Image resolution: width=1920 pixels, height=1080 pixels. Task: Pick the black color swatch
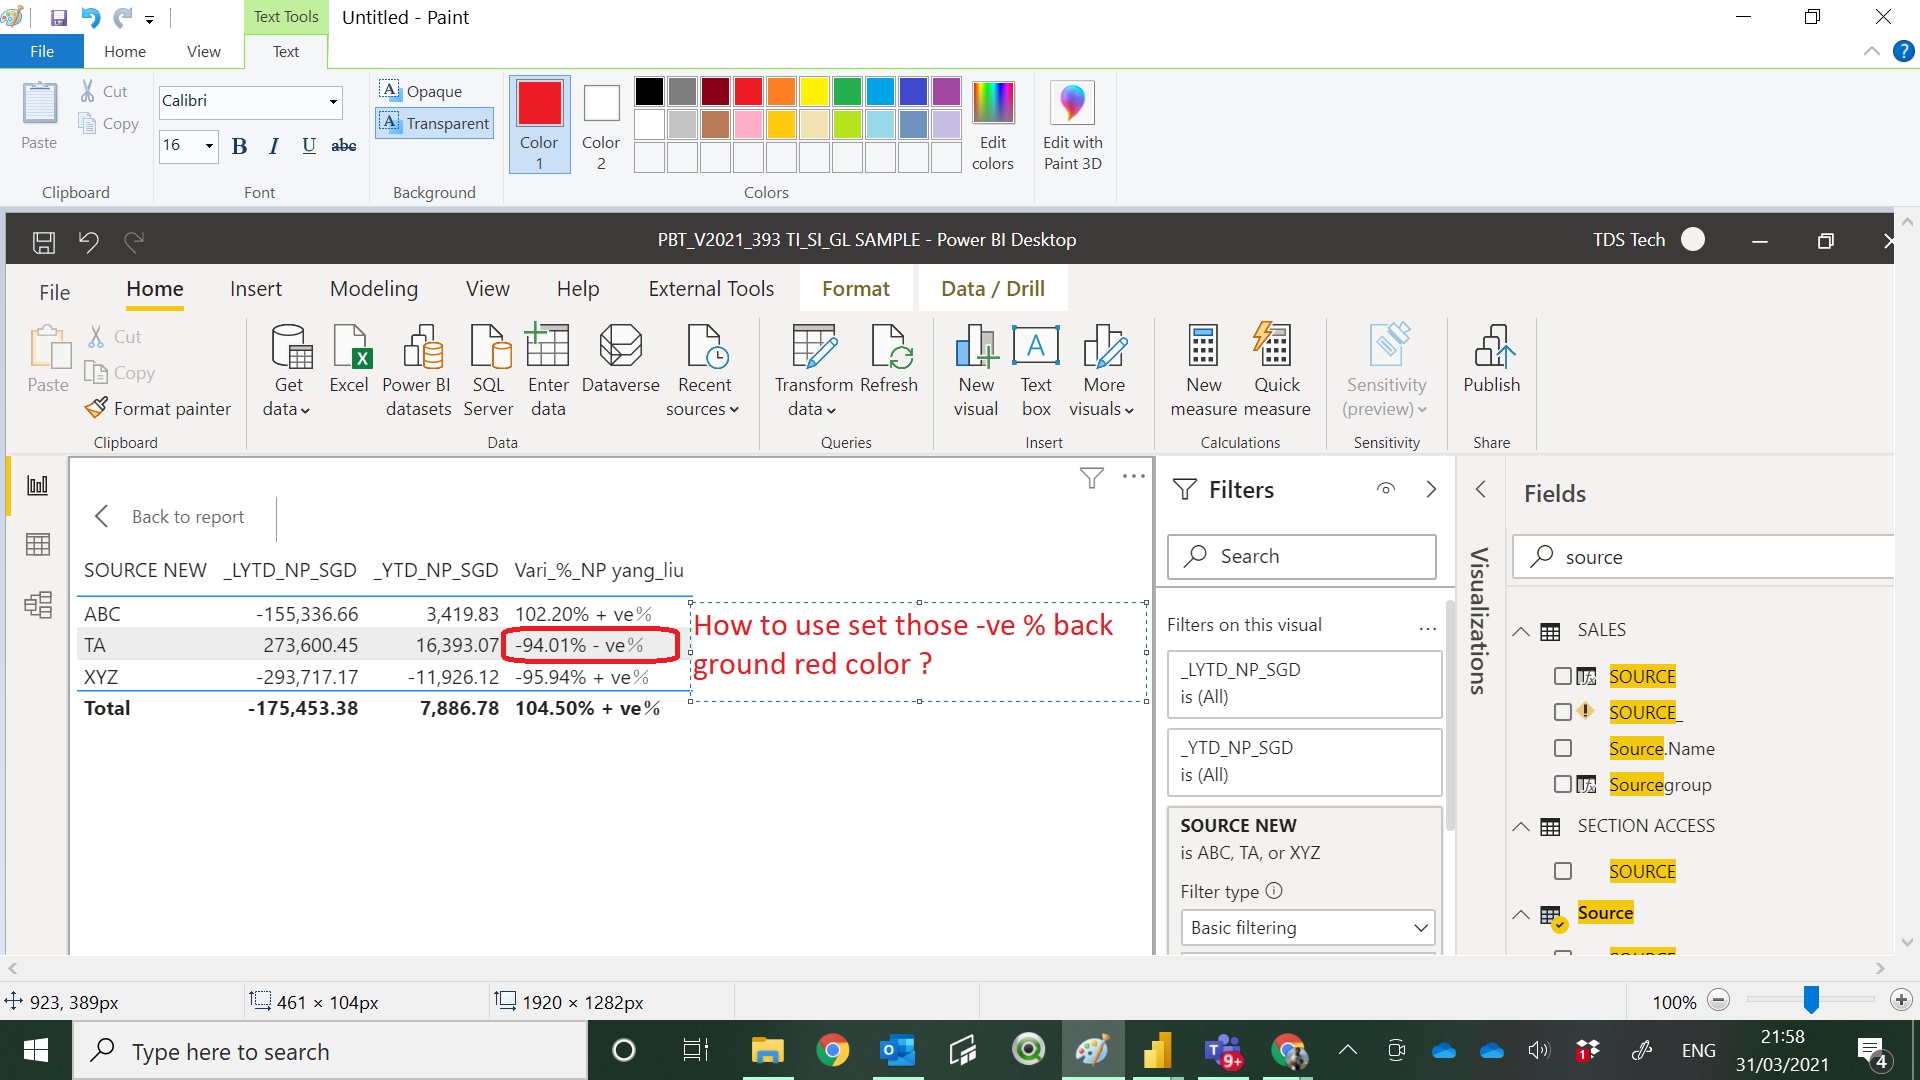tap(649, 92)
